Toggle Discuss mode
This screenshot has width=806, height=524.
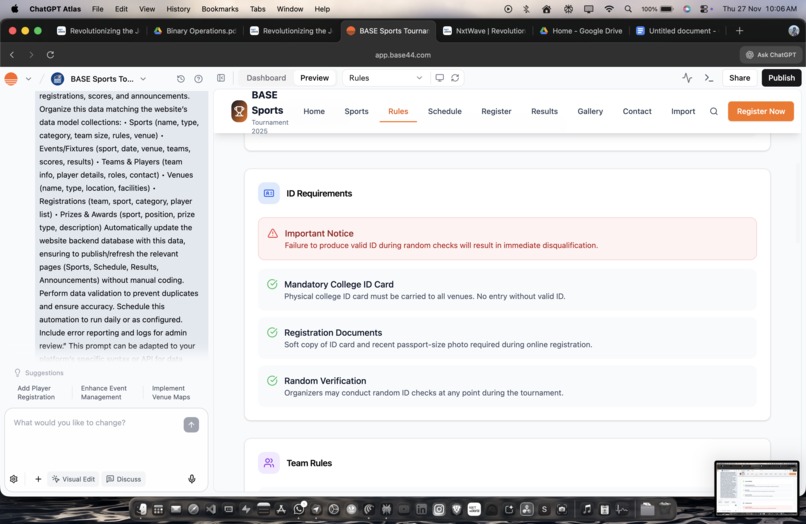click(124, 479)
